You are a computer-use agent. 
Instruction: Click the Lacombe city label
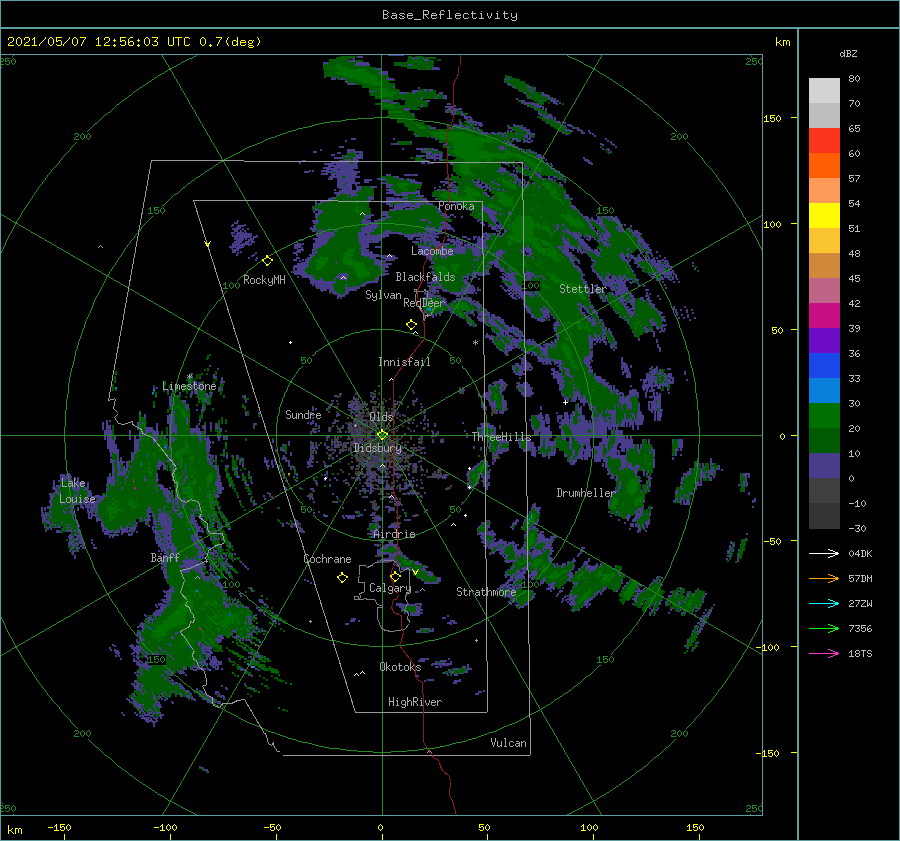(x=432, y=251)
